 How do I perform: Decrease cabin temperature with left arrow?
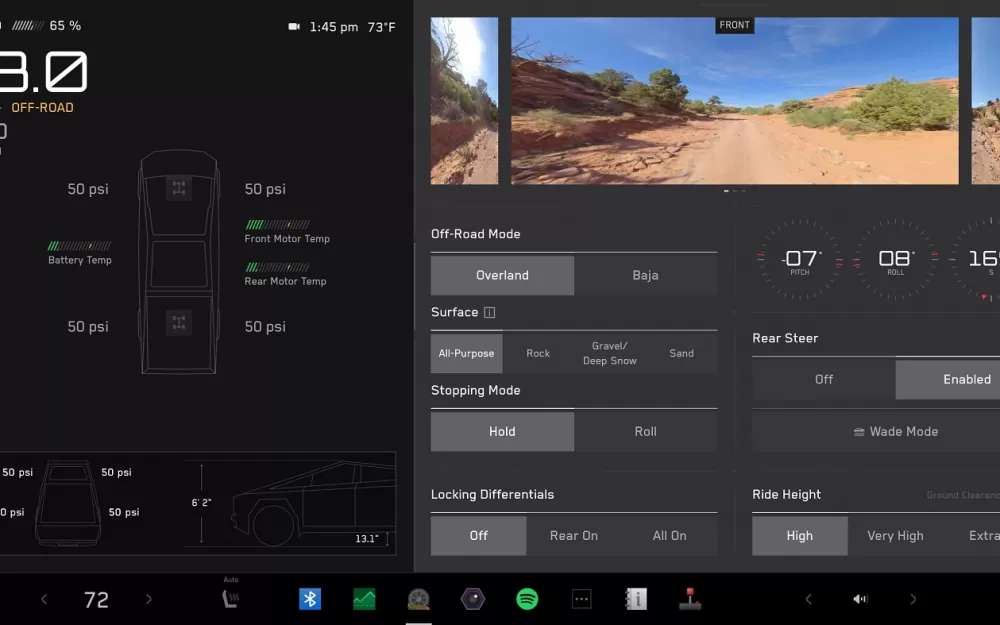44,599
